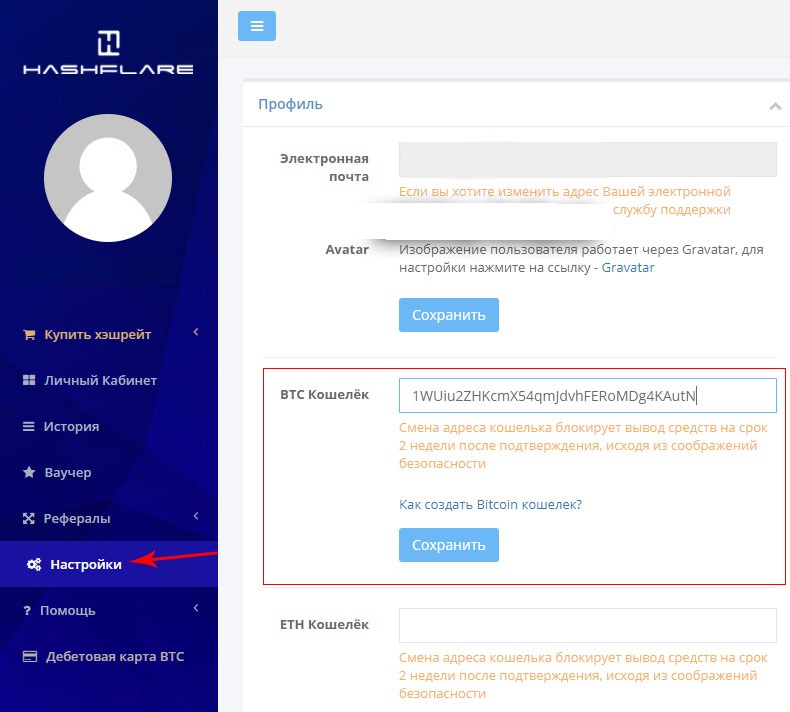Open the Купить хэшрейт menu item

point(98,335)
